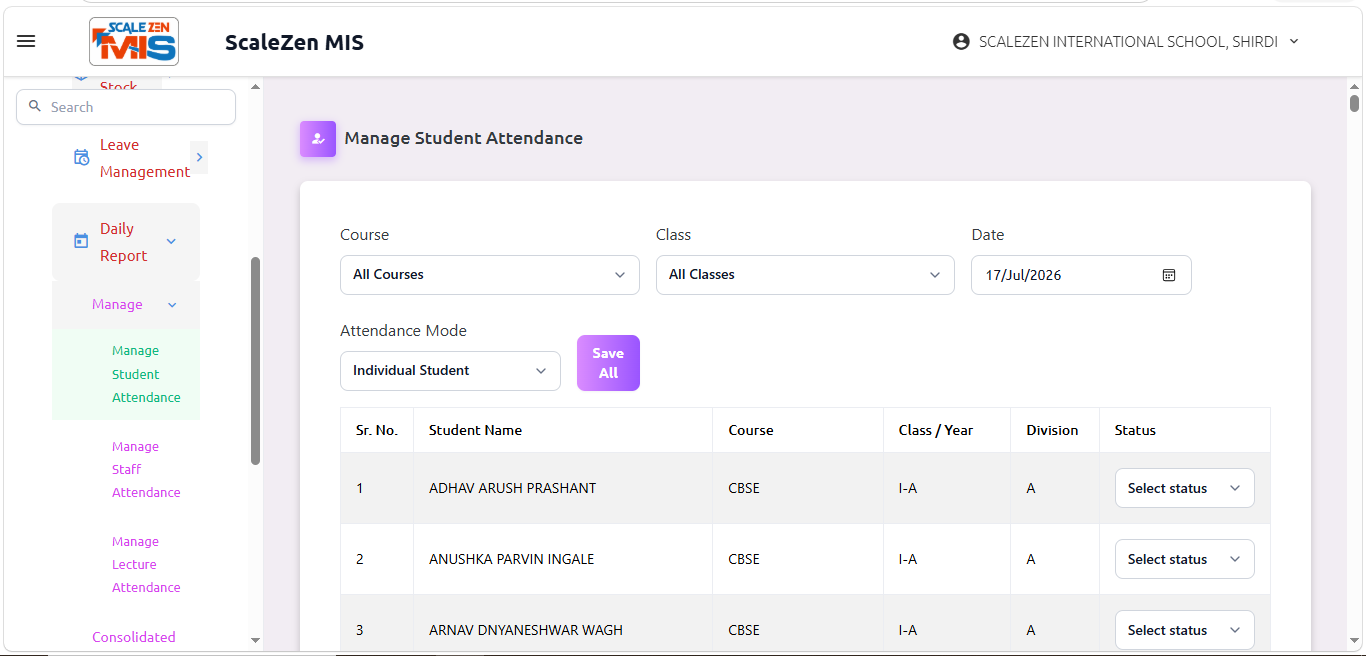Open the date picker calendar icon

click(x=1169, y=275)
